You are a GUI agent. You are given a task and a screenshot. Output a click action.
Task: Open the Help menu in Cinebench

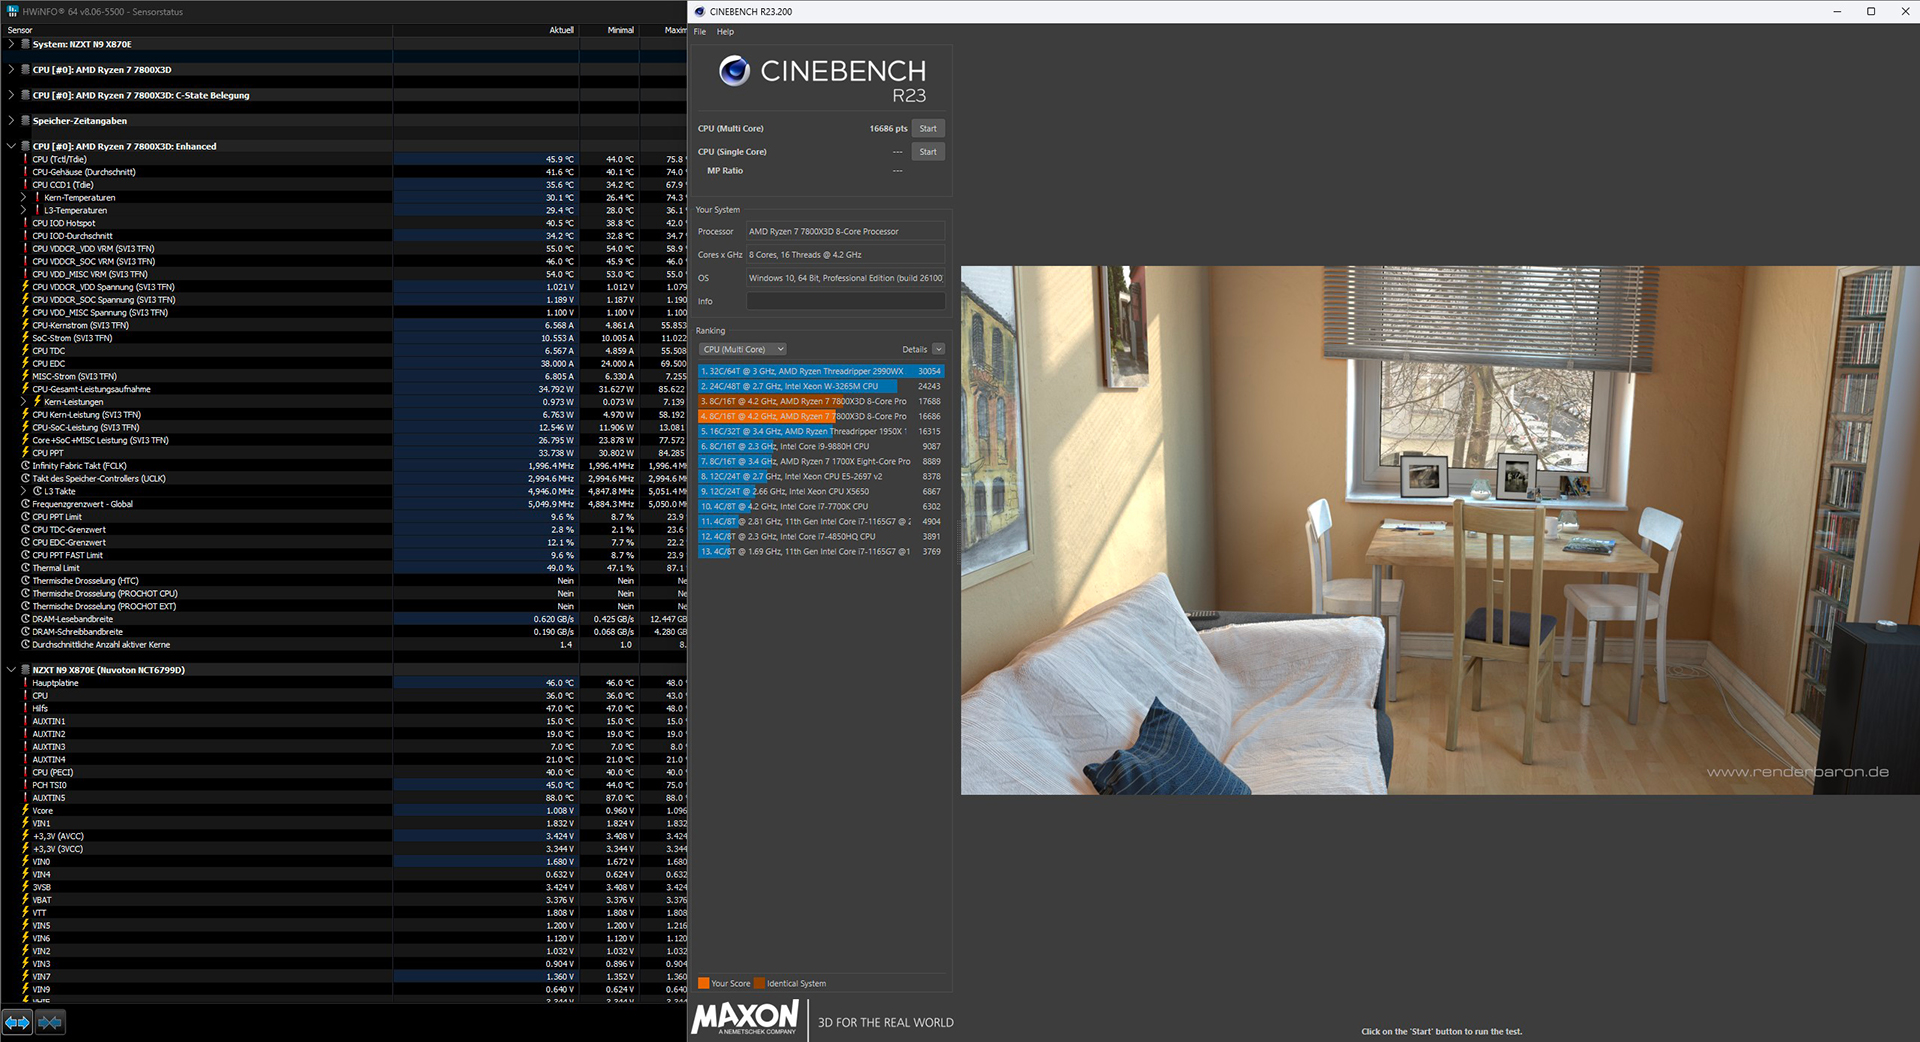(725, 32)
